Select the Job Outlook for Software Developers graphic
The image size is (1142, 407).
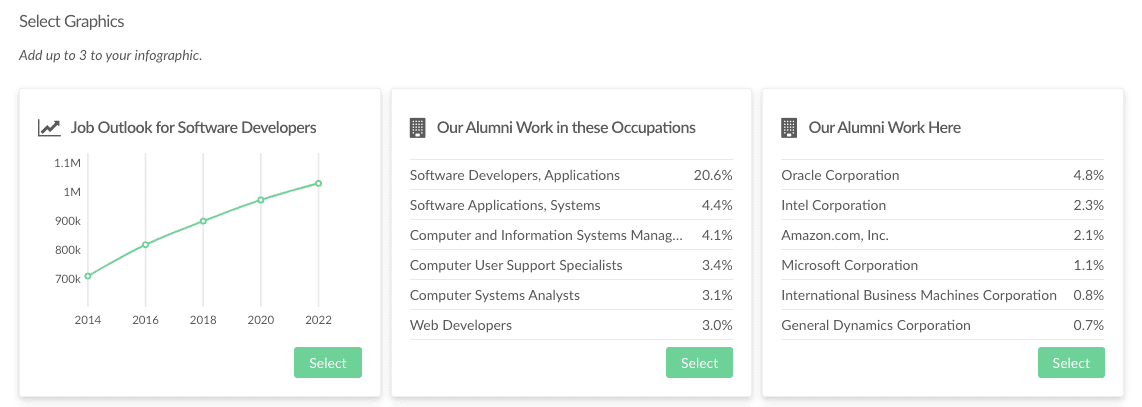(x=328, y=363)
